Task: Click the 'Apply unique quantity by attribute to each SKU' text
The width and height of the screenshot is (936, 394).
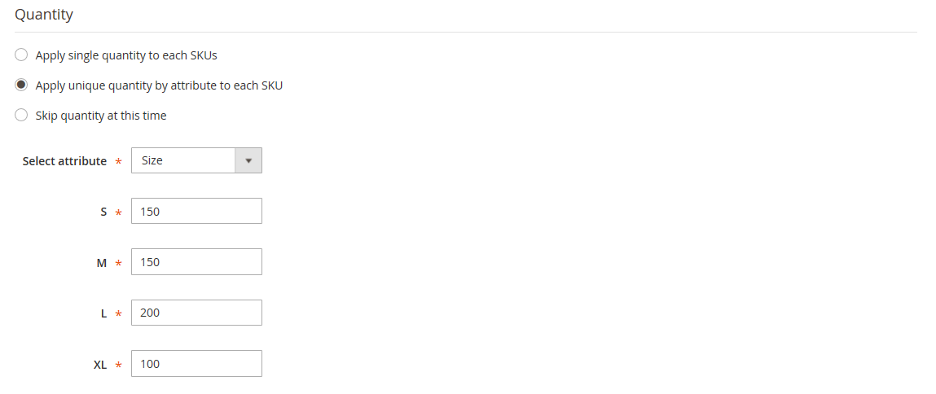Action: pyautogui.click(x=159, y=85)
